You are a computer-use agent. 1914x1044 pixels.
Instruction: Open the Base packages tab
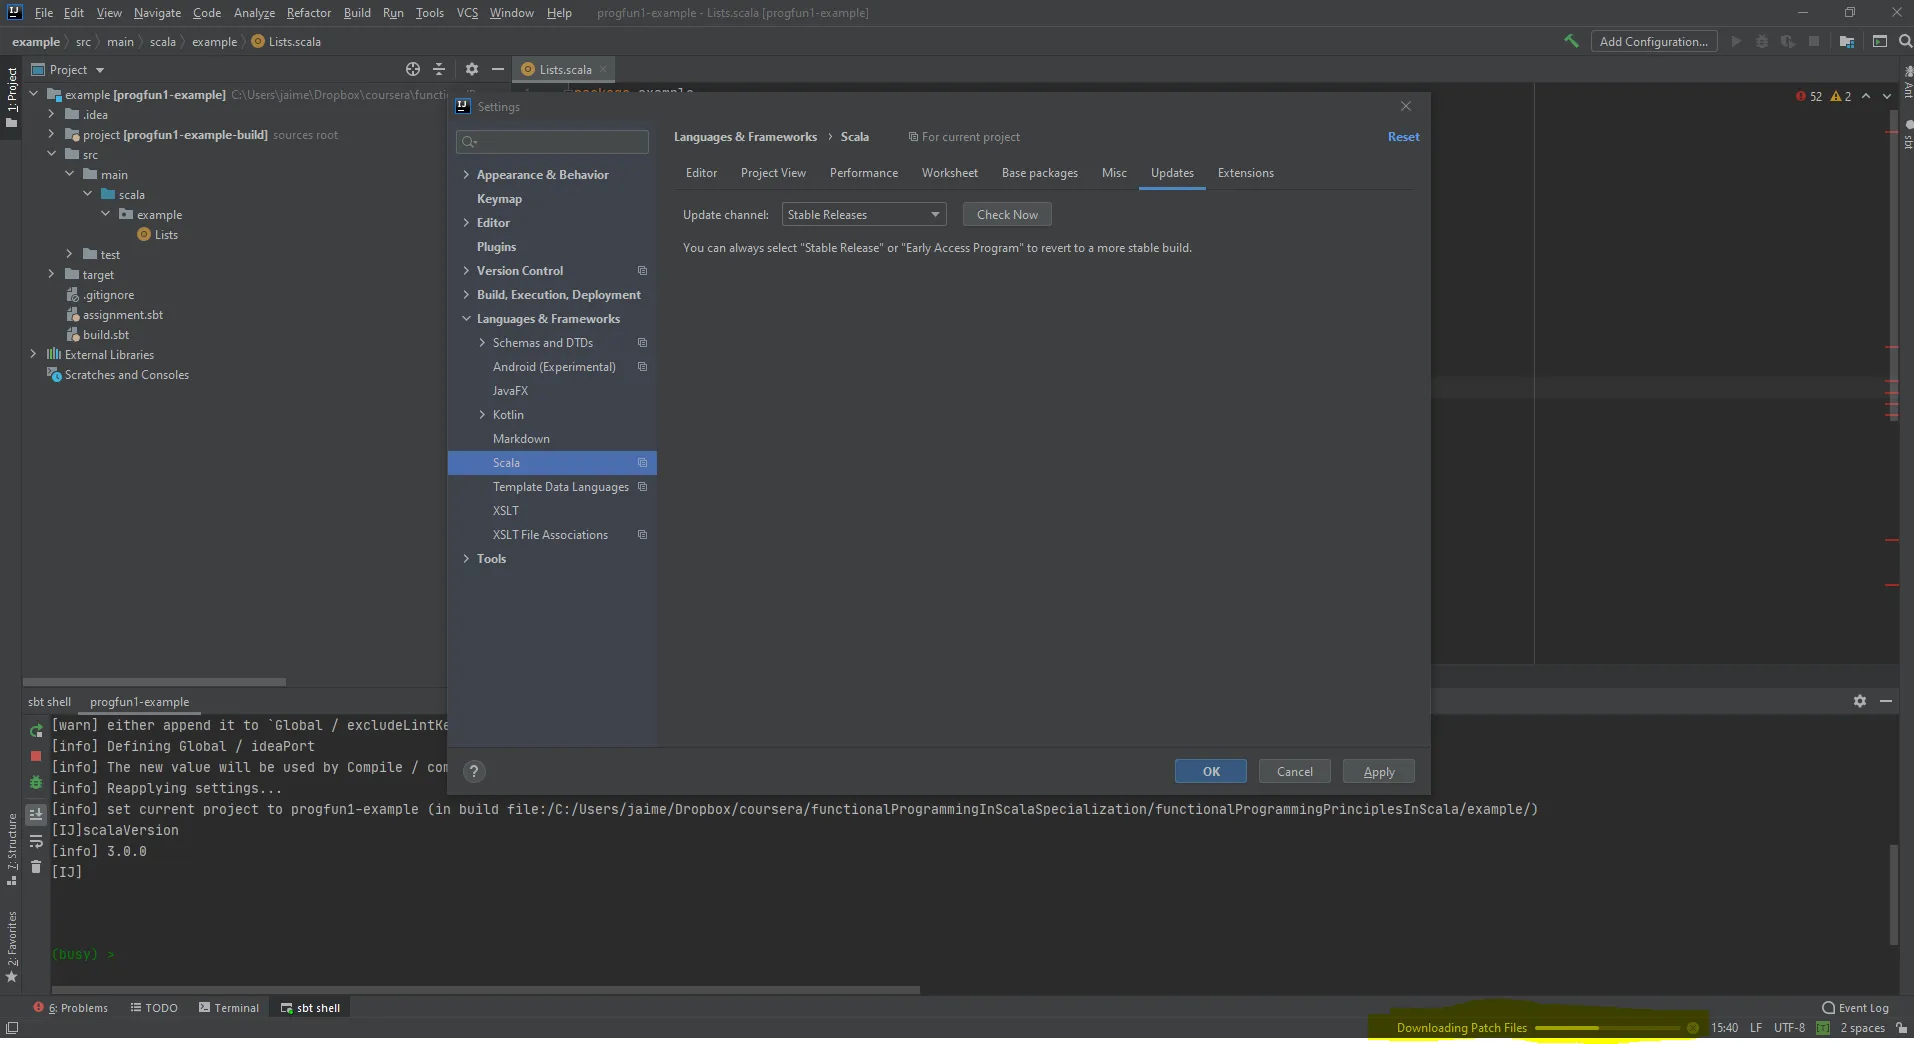(x=1040, y=173)
